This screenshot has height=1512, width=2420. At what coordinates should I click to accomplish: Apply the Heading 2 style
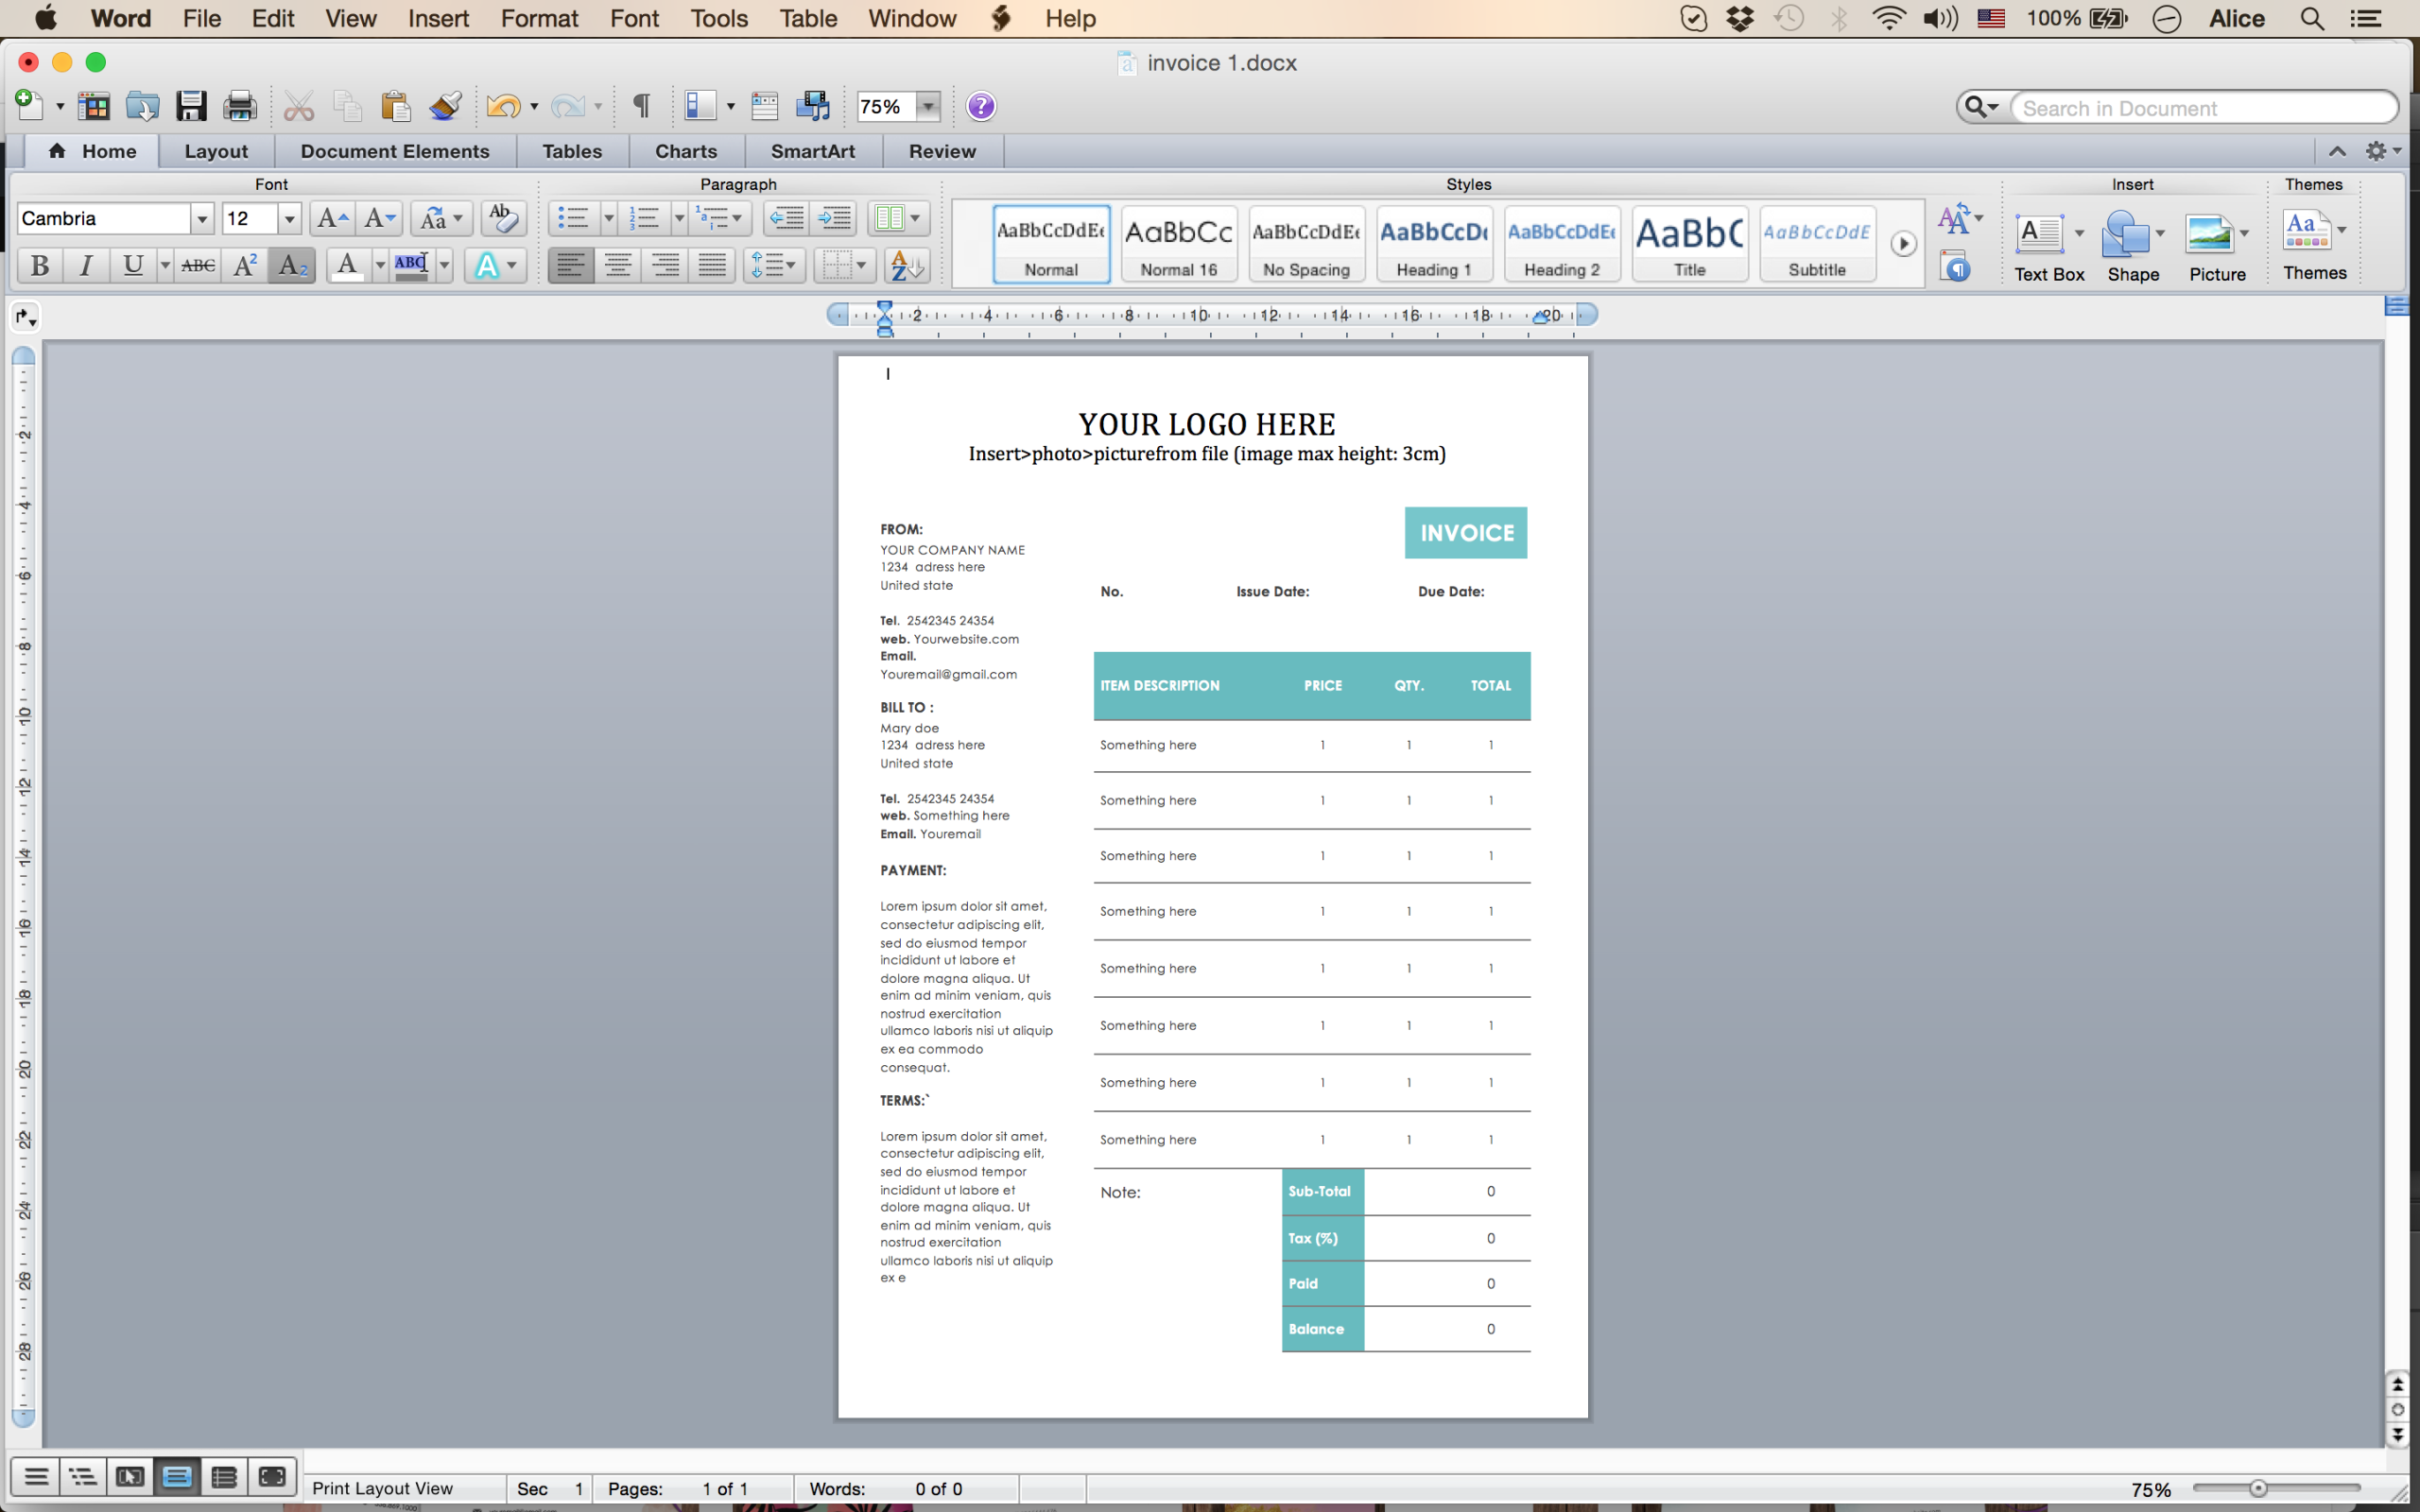(1562, 244)
